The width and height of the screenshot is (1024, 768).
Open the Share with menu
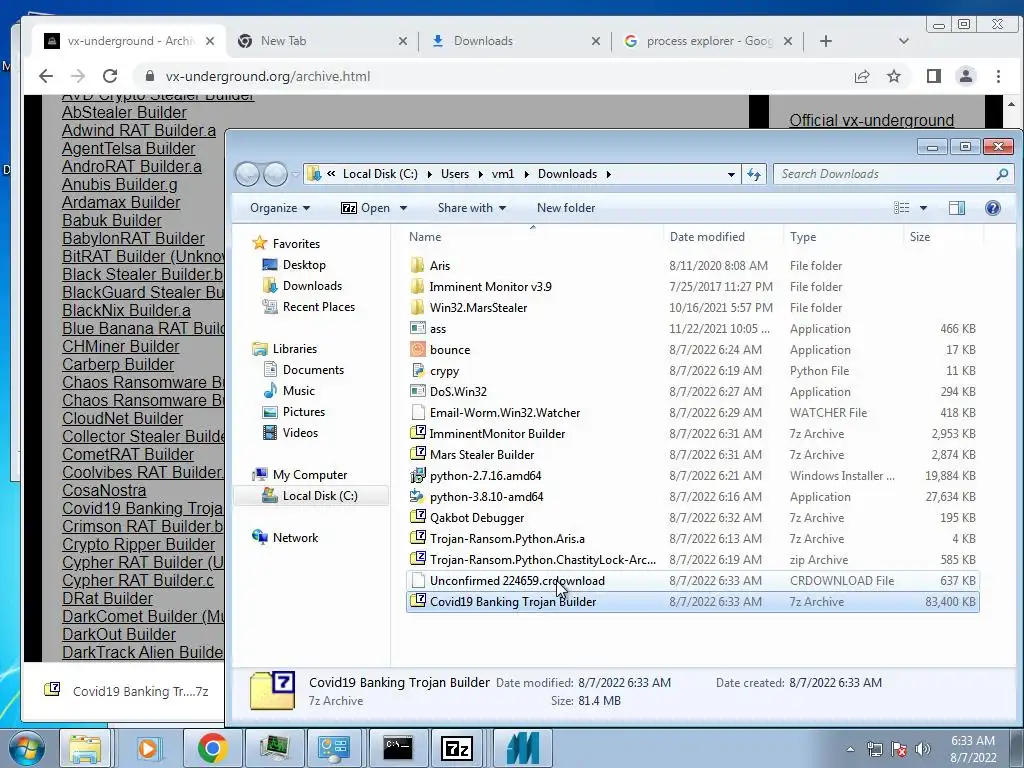click(472, 208)
